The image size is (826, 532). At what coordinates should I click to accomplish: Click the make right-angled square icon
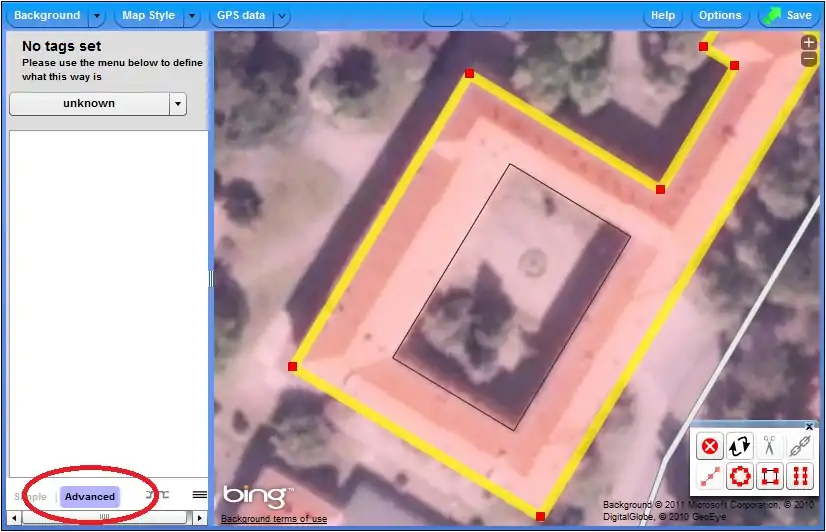coord(769,475)
